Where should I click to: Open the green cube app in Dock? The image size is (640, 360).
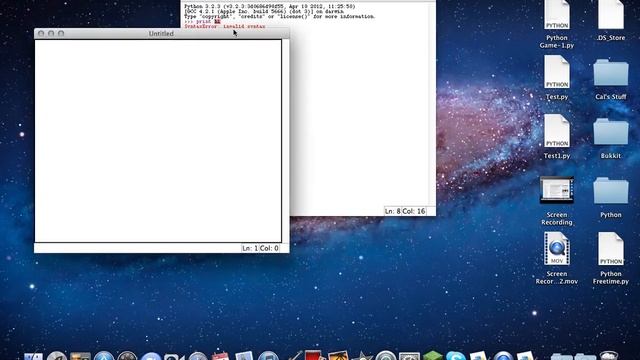click(433, 356)
